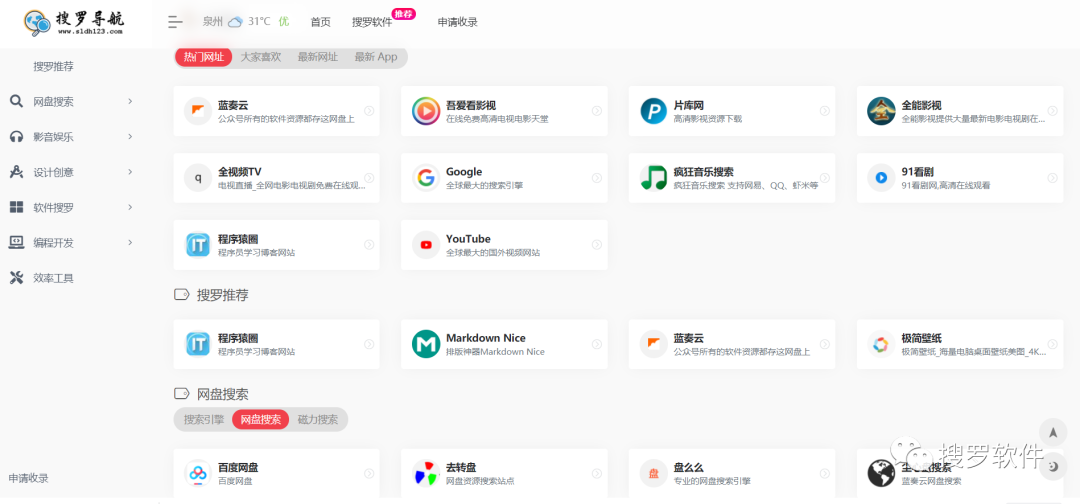Screen dimensions: 1080x504
Task: Open the 百度网盘 cloud icon
Action: coord(198,473)
